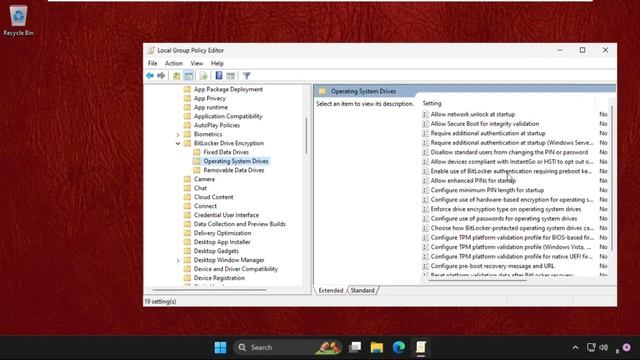Click policy icon beside Allow network unlock at startup

click(425, 114)
